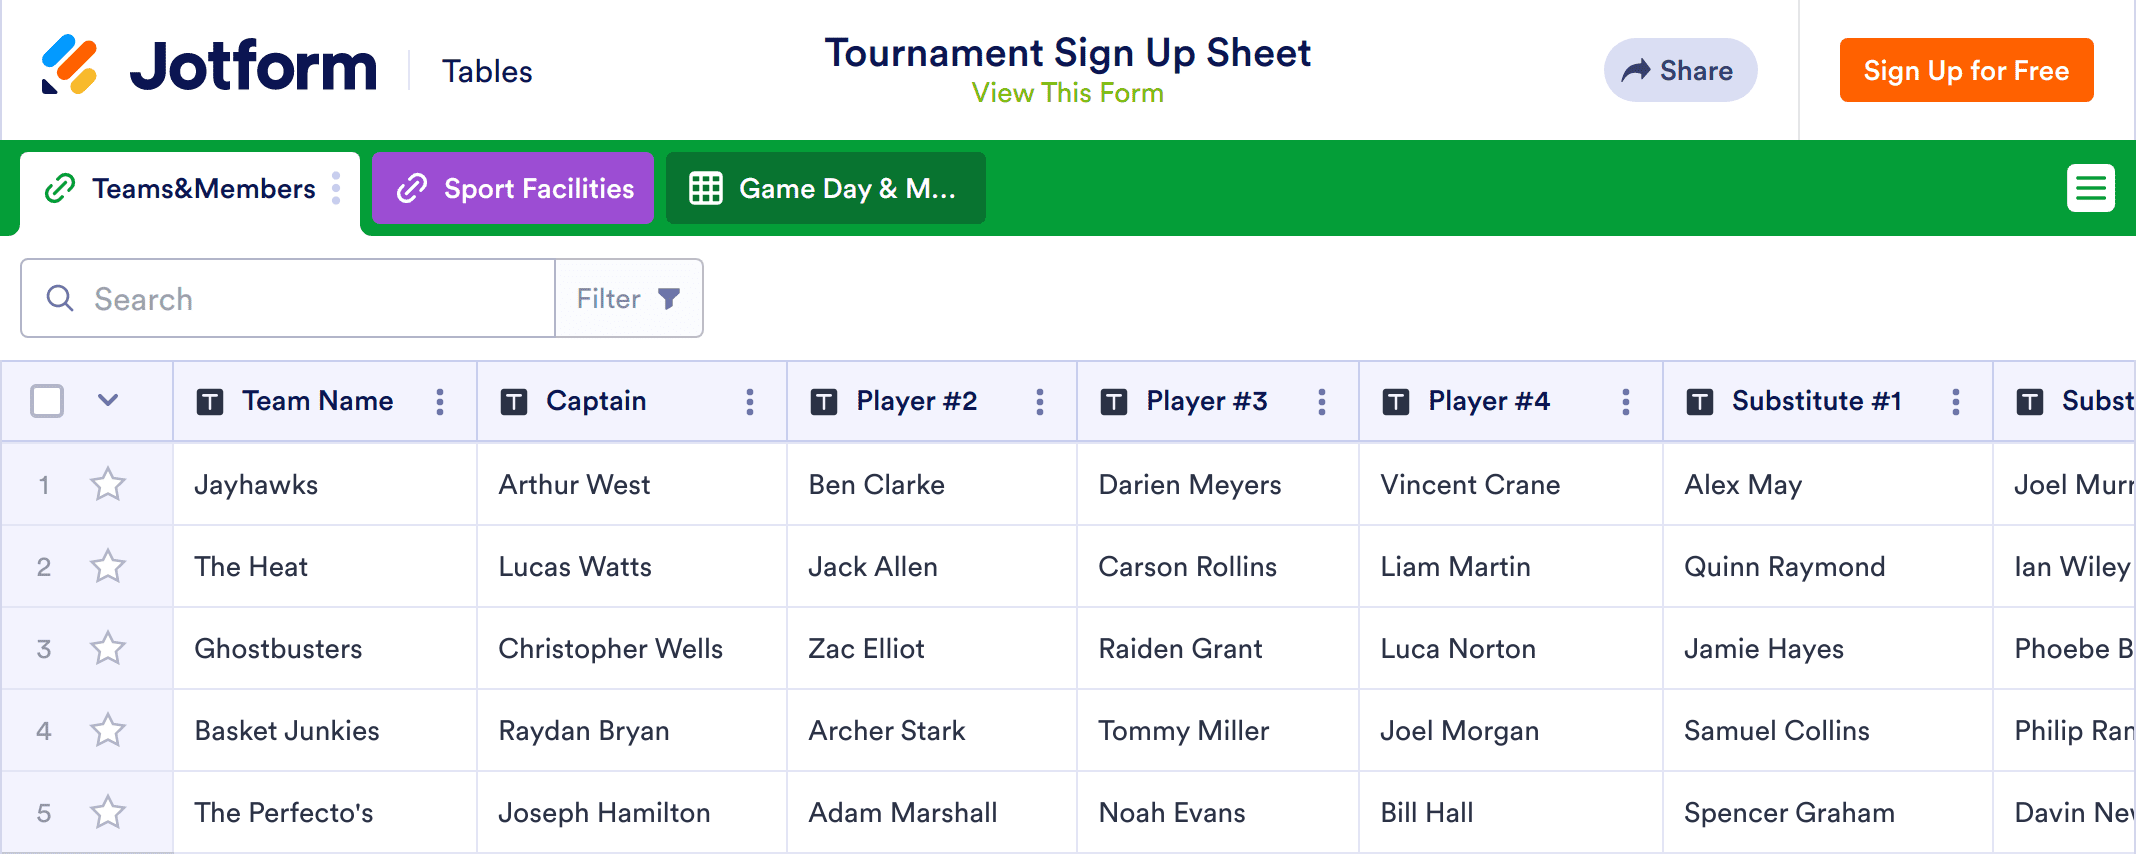Click the Filter funnel icon
The height and width of the screenshot is (854, 2136).
pos(669,298)
